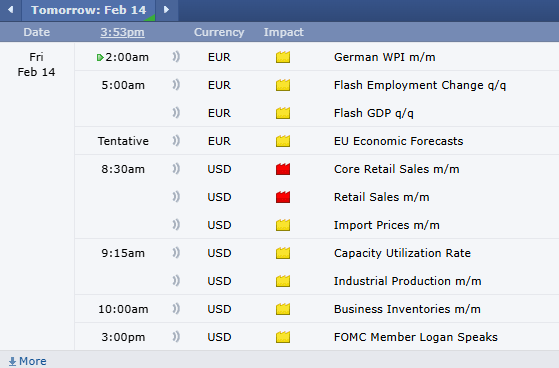559x368 pixels.
Task: Open Flash GDP q/q event
Action: 374,113
